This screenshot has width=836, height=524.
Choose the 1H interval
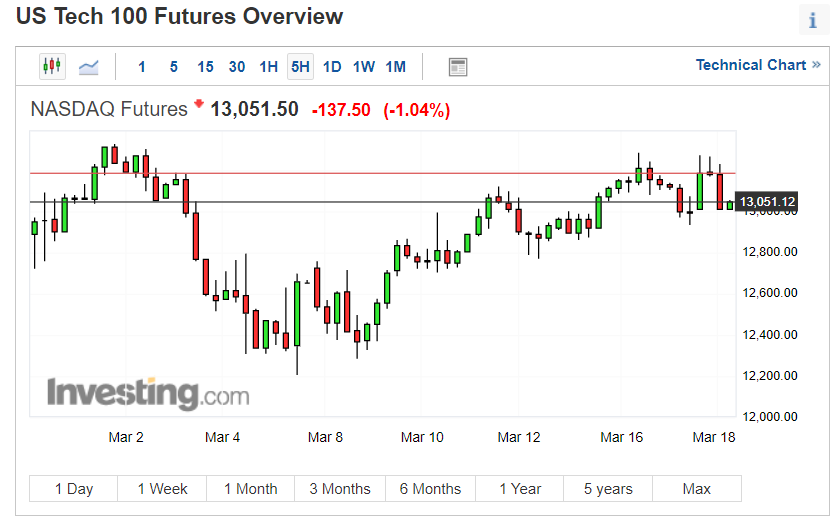click(269, 67)
